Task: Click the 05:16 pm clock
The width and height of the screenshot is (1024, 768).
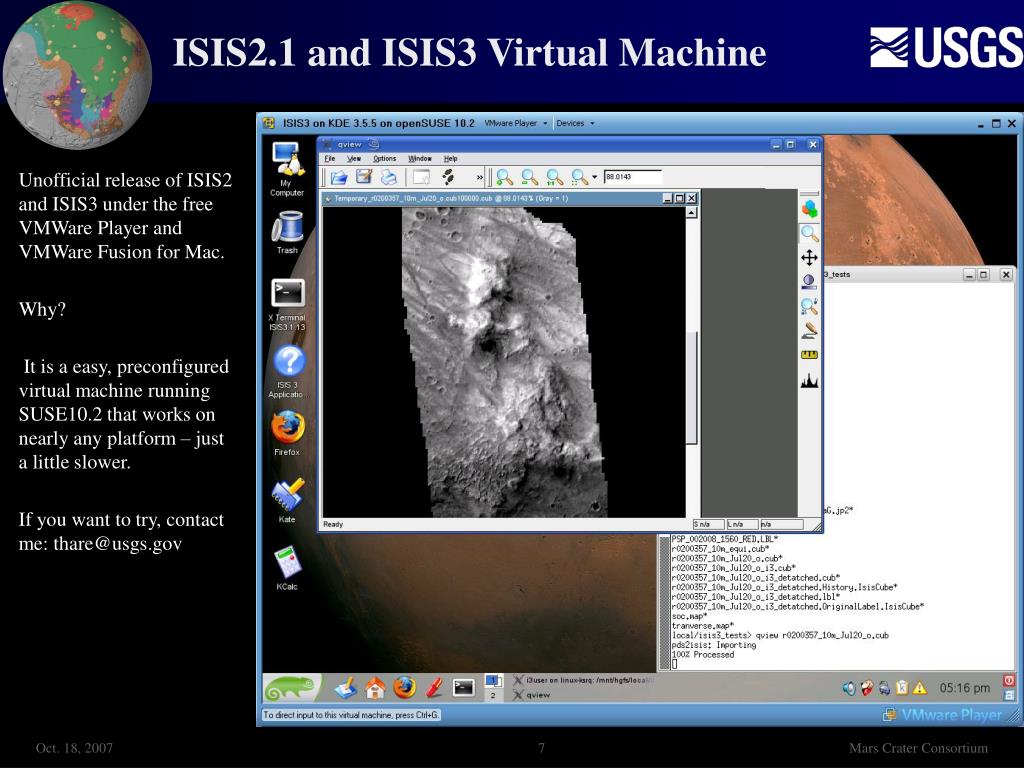Action: (964, 688)
